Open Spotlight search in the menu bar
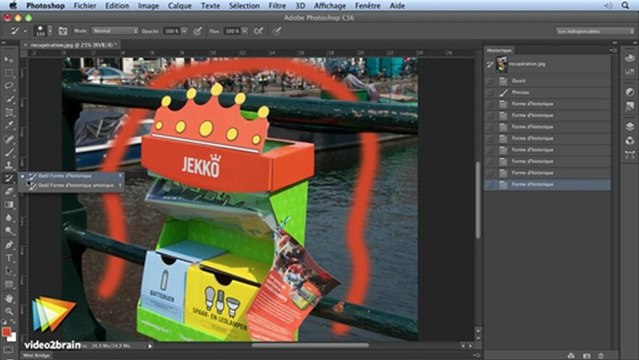The height and width of the screenshot is (360, 639). pos(625,5)
